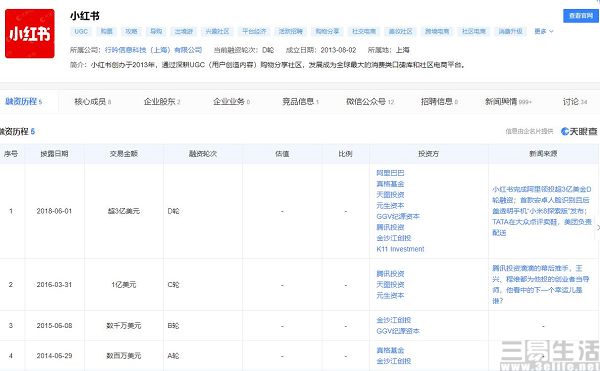Screen dimensions: 600x371
Task: Click the 2016-03-31 date cell
Action: coord(54,285)
